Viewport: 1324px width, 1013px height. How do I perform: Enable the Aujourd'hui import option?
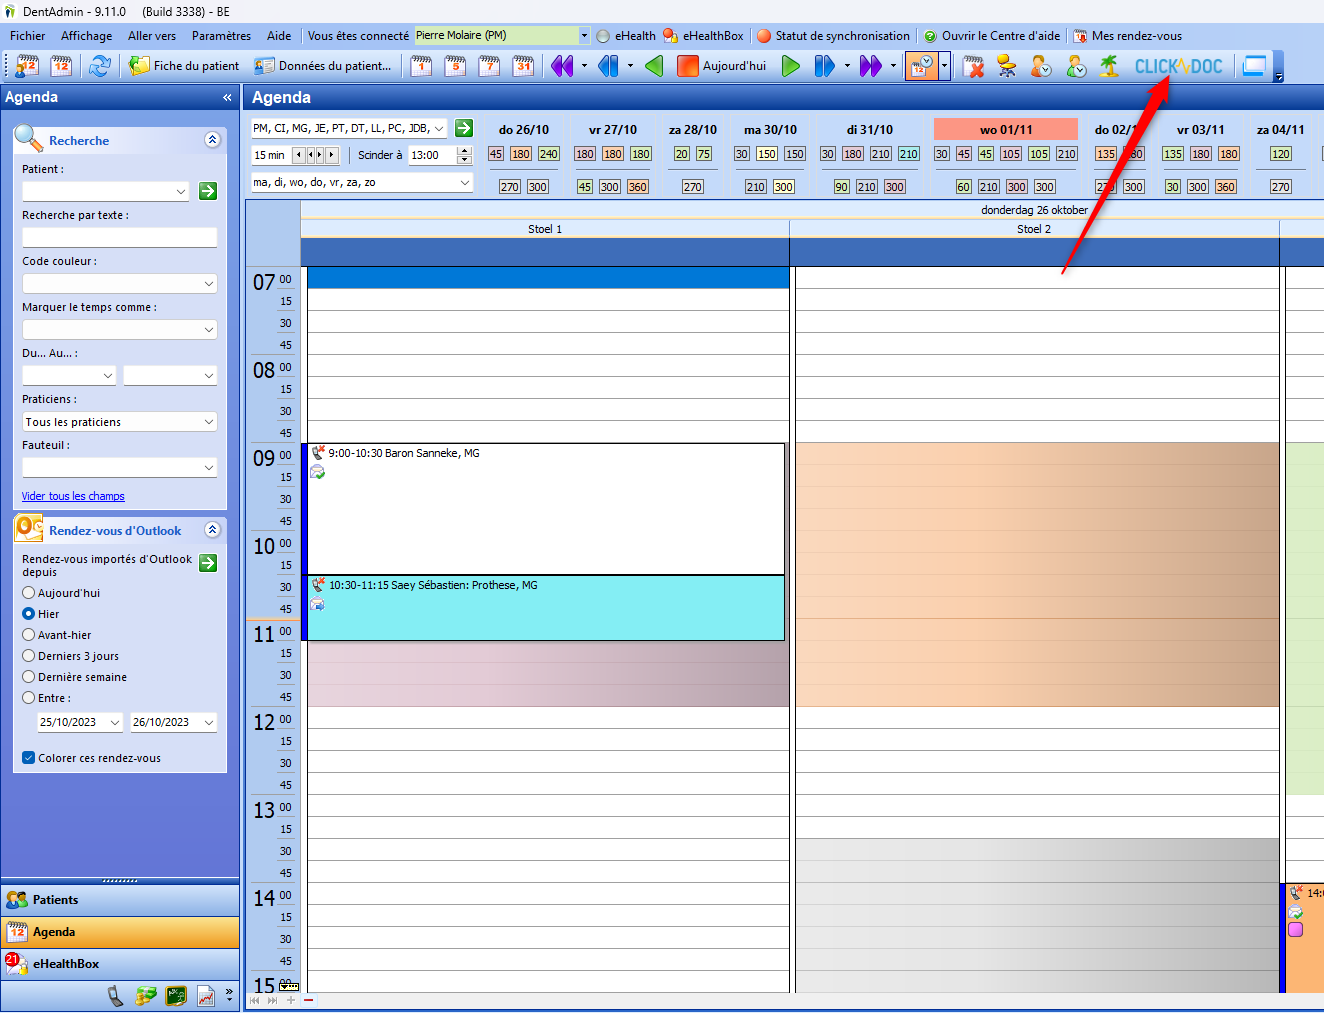coord(30,593)
